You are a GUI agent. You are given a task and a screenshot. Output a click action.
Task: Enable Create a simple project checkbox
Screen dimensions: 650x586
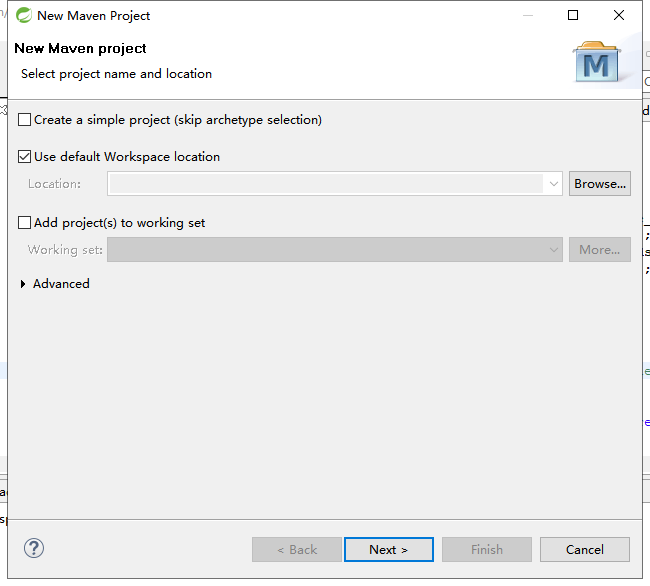tap(24, 120)
